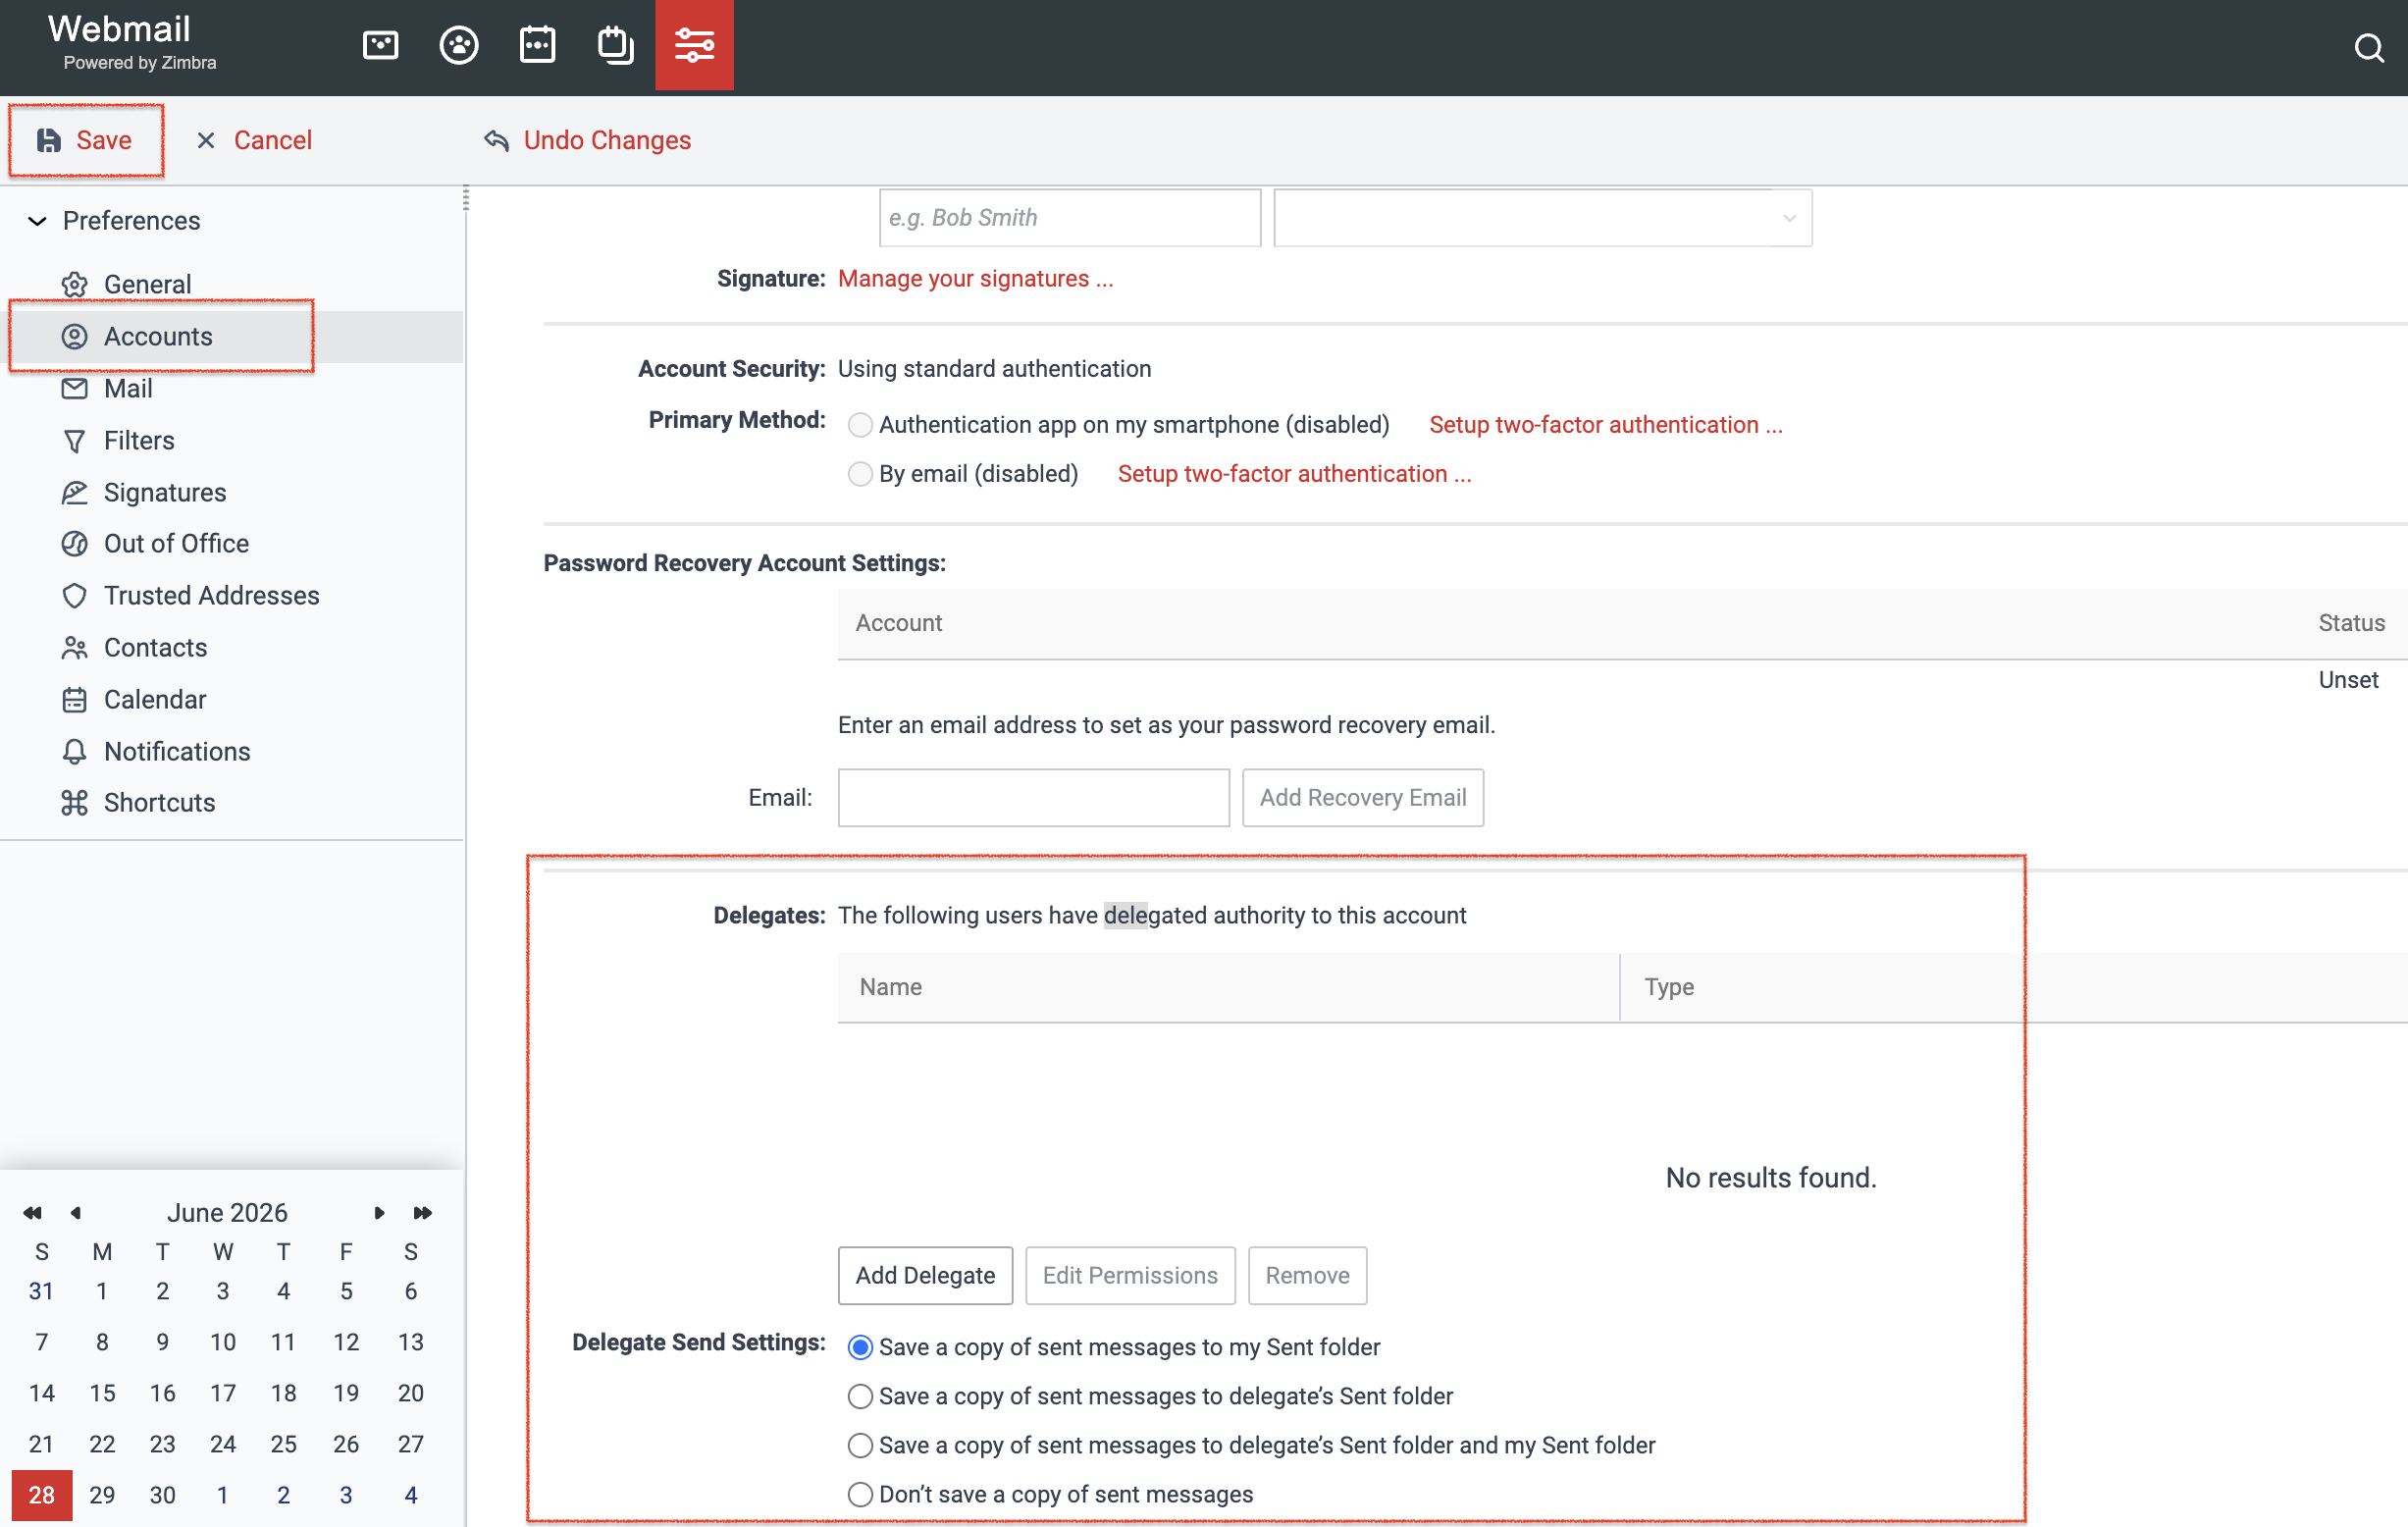This screenshot has height=1527, width=2408.
Task: Click the sidebar resize handle dots
Action: point(466,199)
